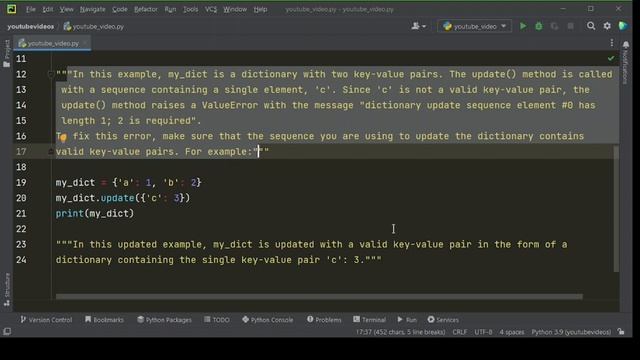Open the TODO tool window
640x360 pixels.
[x=217, y=320]
